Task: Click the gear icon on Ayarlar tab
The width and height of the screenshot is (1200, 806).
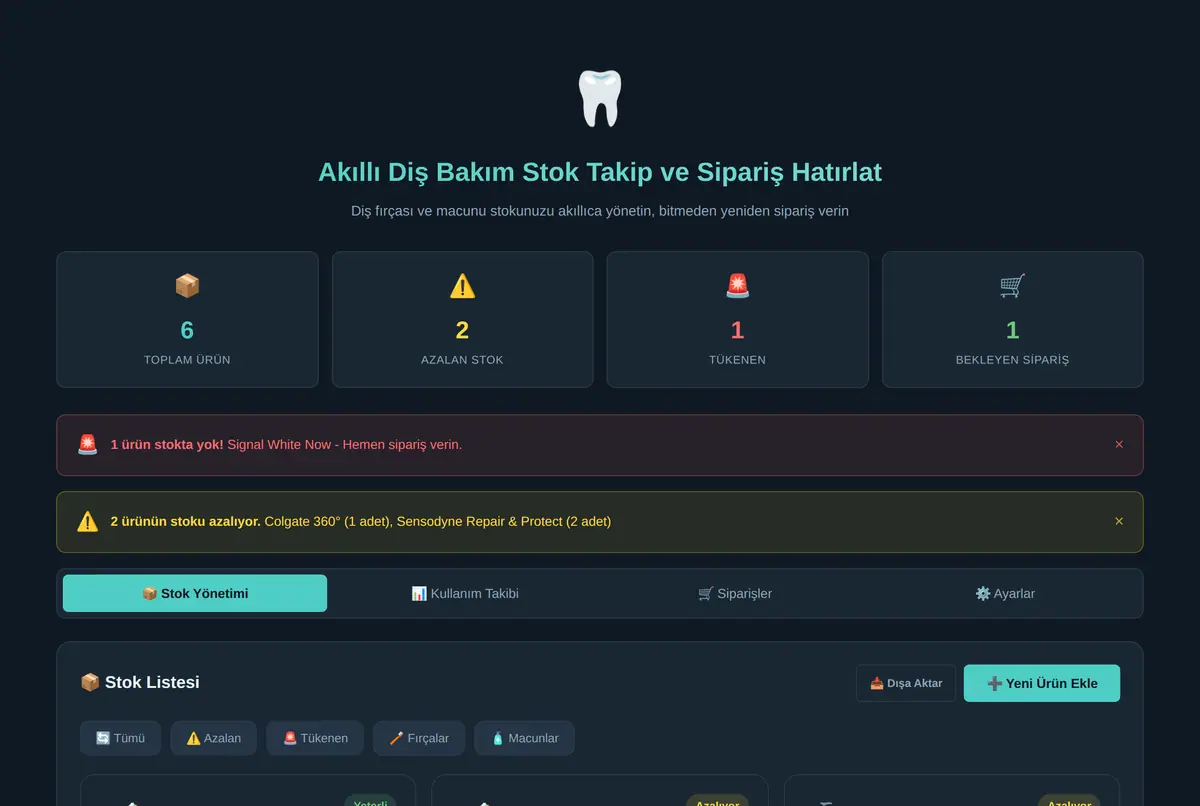Action: (982, 593)
